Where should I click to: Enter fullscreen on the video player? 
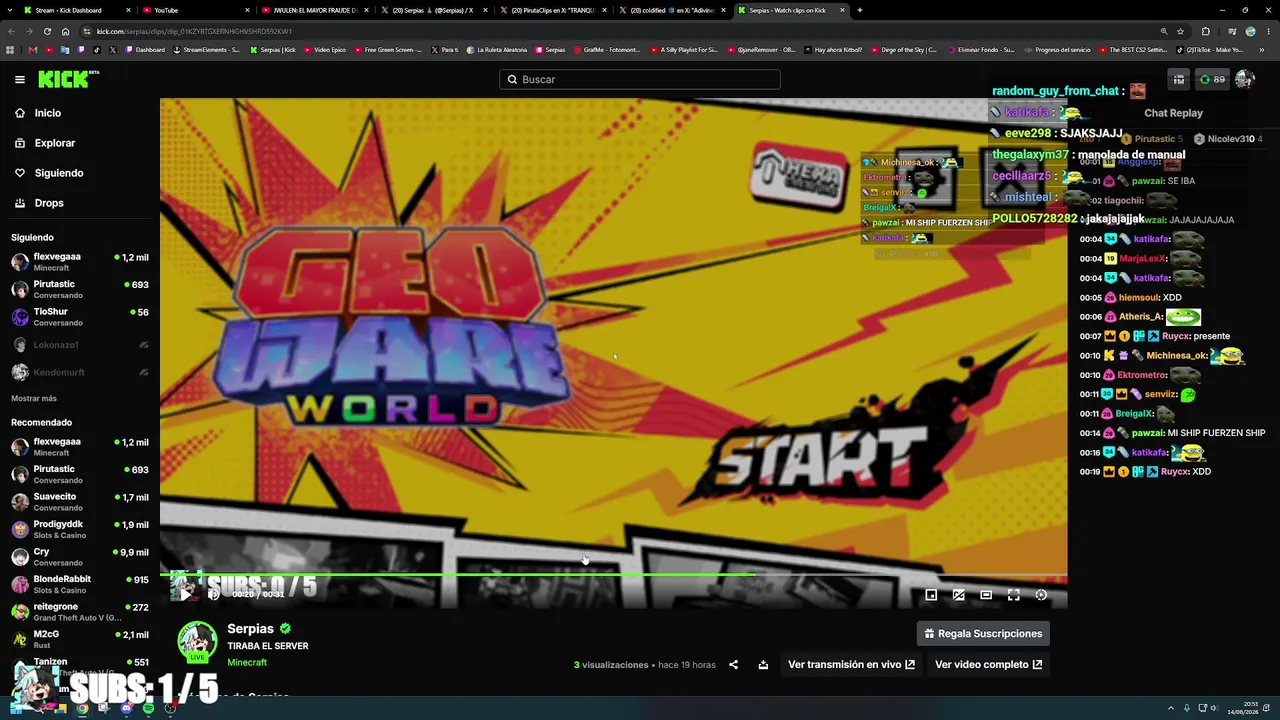tap(1014, 595)
